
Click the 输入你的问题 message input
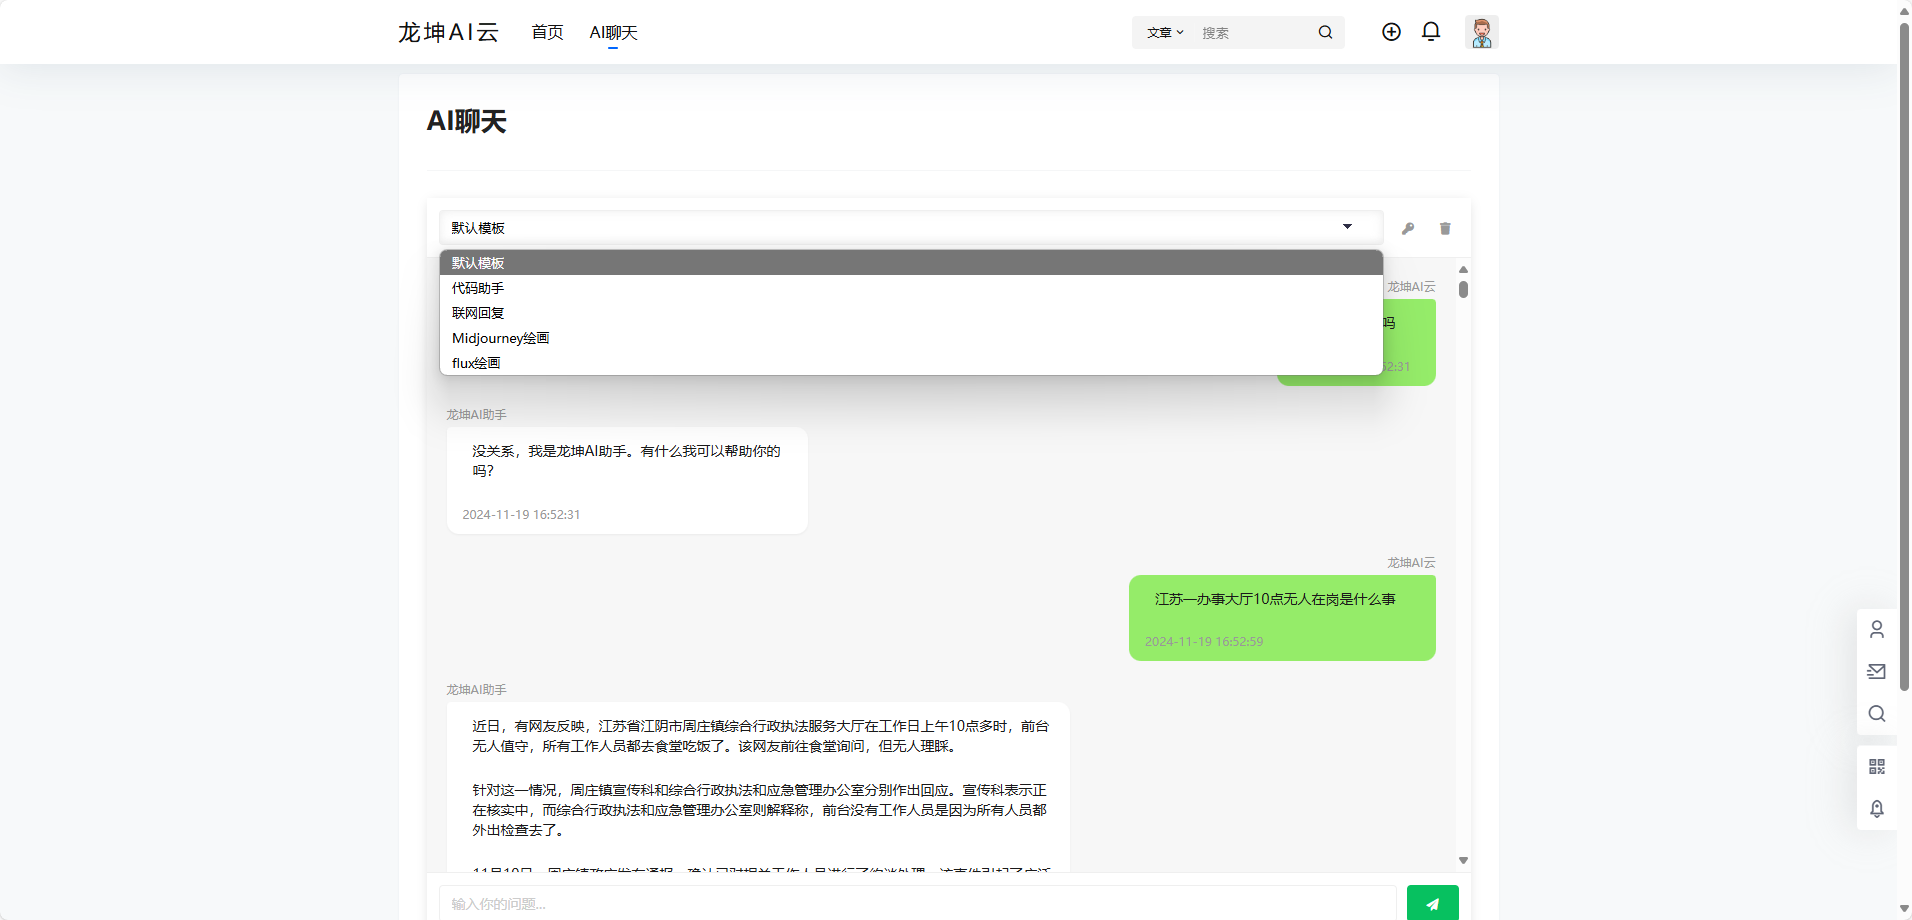[917, 903]
